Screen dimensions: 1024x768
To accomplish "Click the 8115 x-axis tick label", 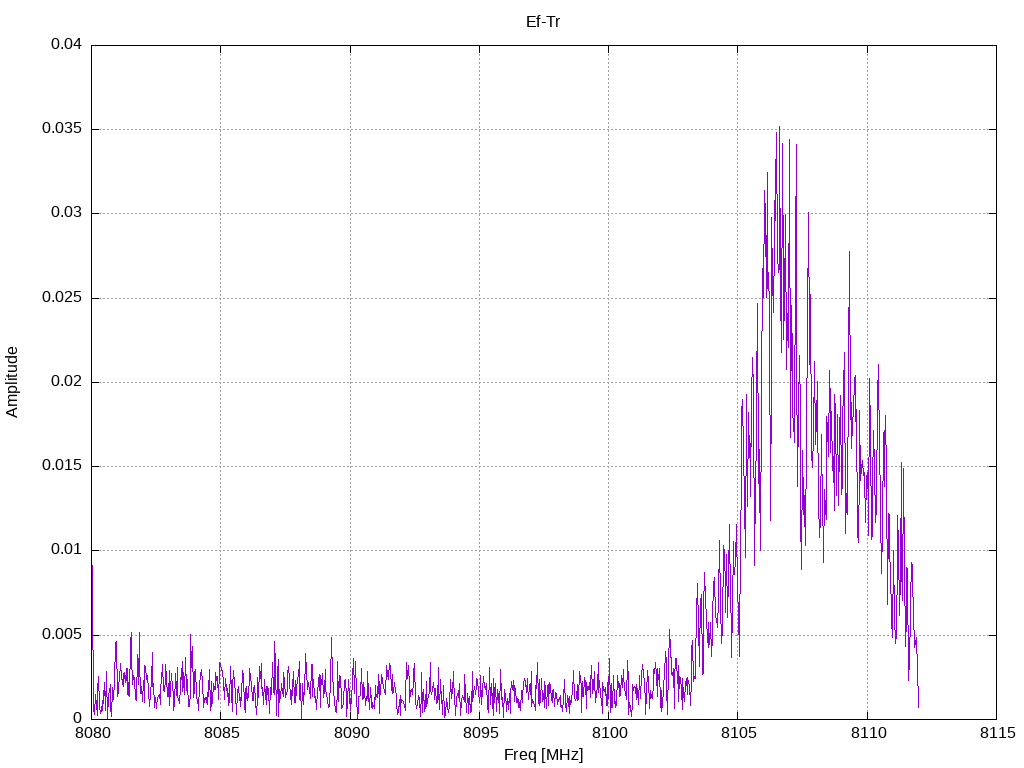I will [998, 733].
